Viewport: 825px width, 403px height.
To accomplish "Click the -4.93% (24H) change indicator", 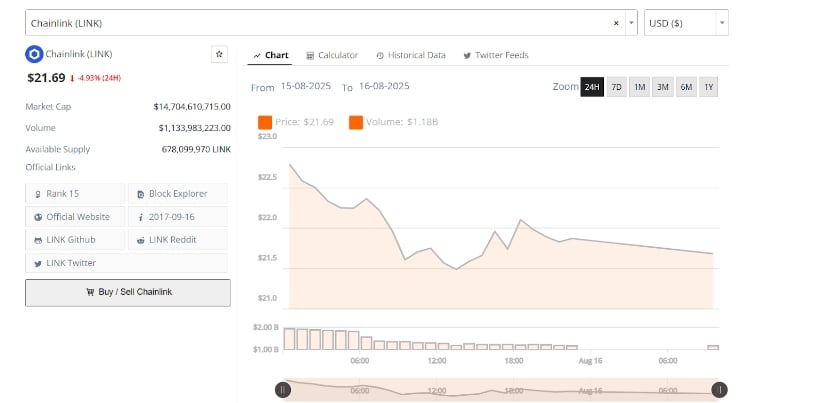I will point(95,78).
